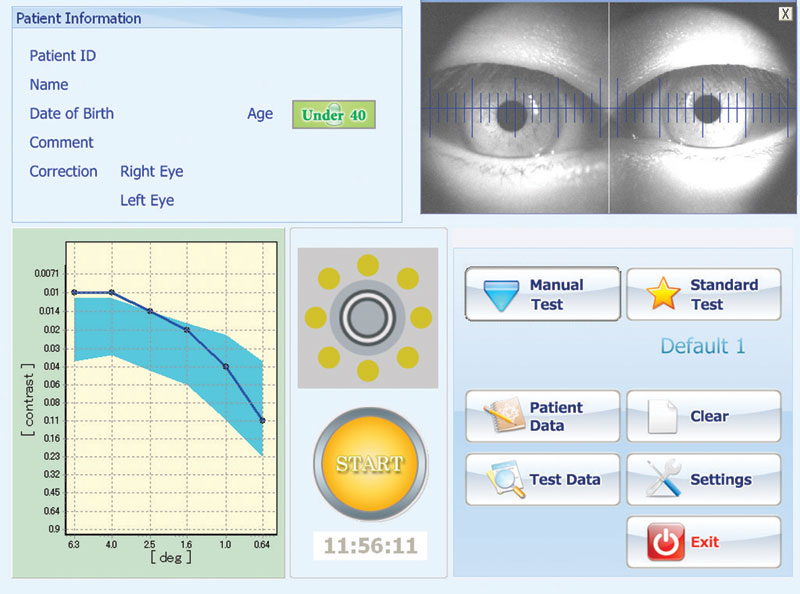Viewport: 800px width, 594px height.
Task: Open Settings via the tools icon
Action: coord(663,480)
